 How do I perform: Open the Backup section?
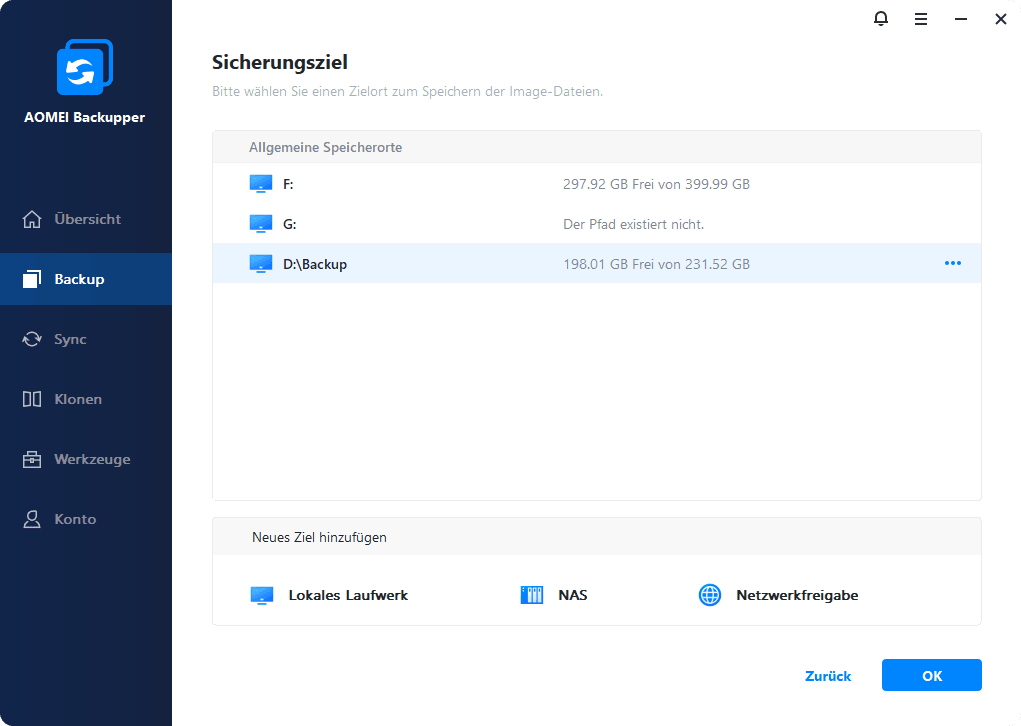(x=86, y=279)
